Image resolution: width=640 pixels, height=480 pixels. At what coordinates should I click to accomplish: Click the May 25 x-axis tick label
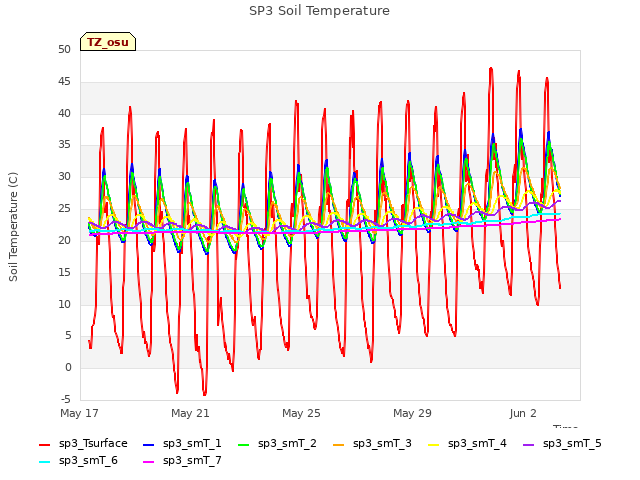coord(301,413)
